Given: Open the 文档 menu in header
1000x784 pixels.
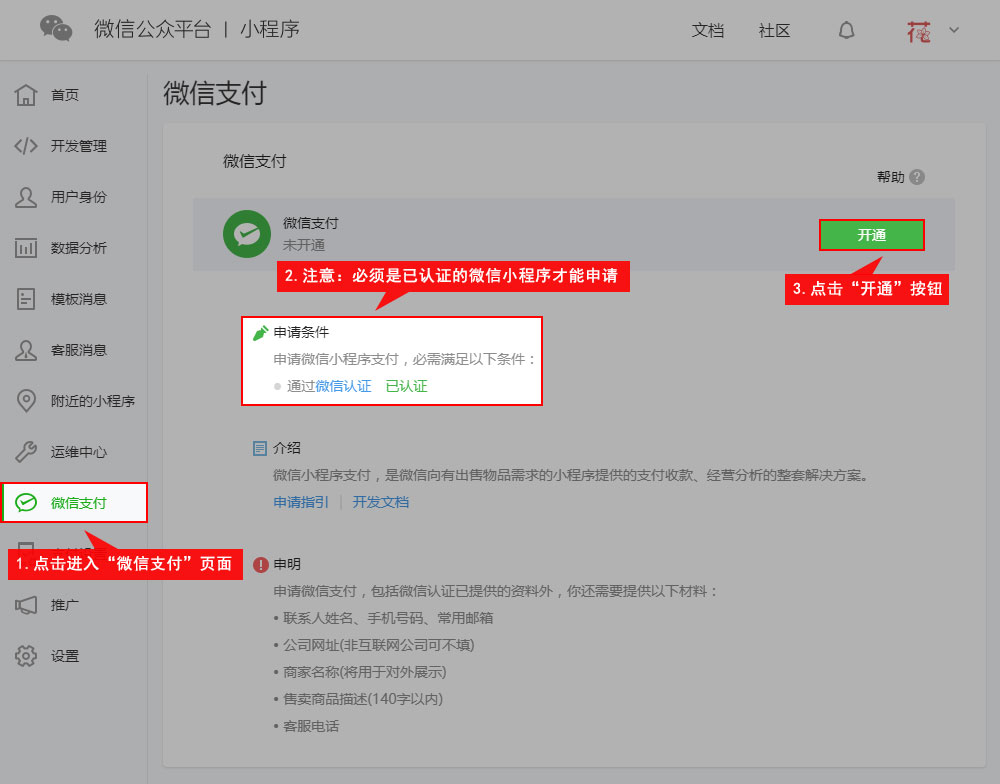Looking at the screenshot, I should [707, 30].
